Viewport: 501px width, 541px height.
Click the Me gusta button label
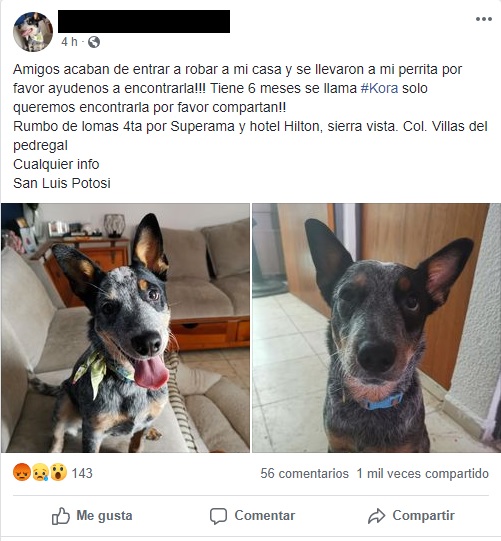pyautogui.click(x=104, y=515)
